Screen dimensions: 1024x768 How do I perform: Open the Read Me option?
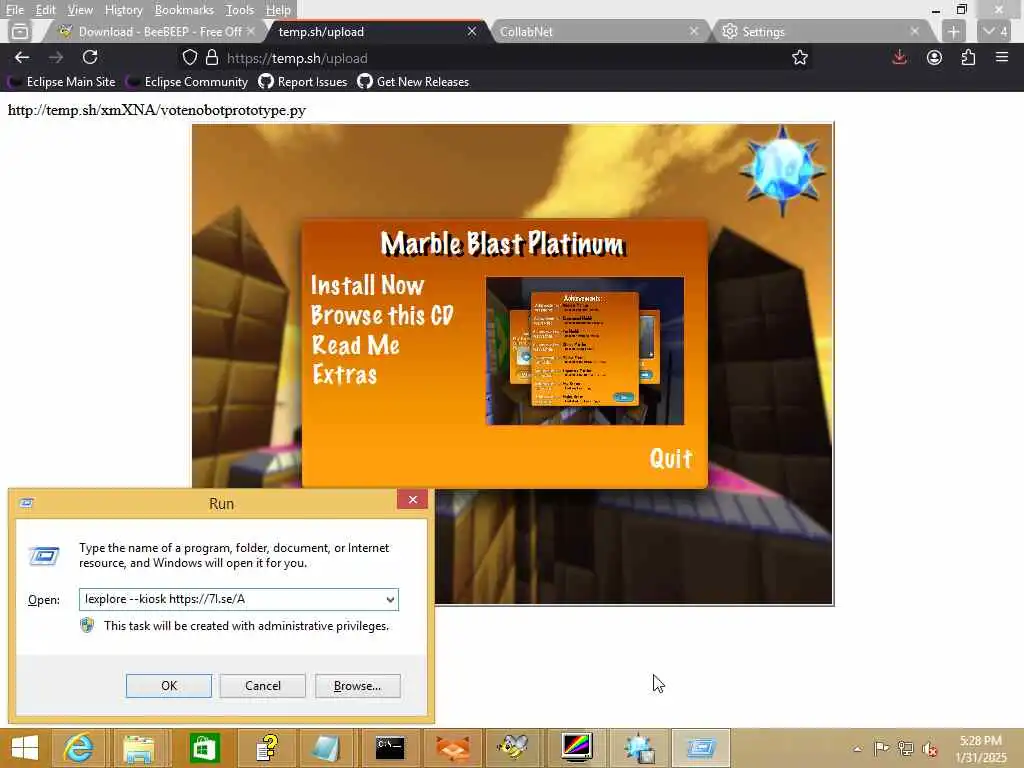coord(355,345)
